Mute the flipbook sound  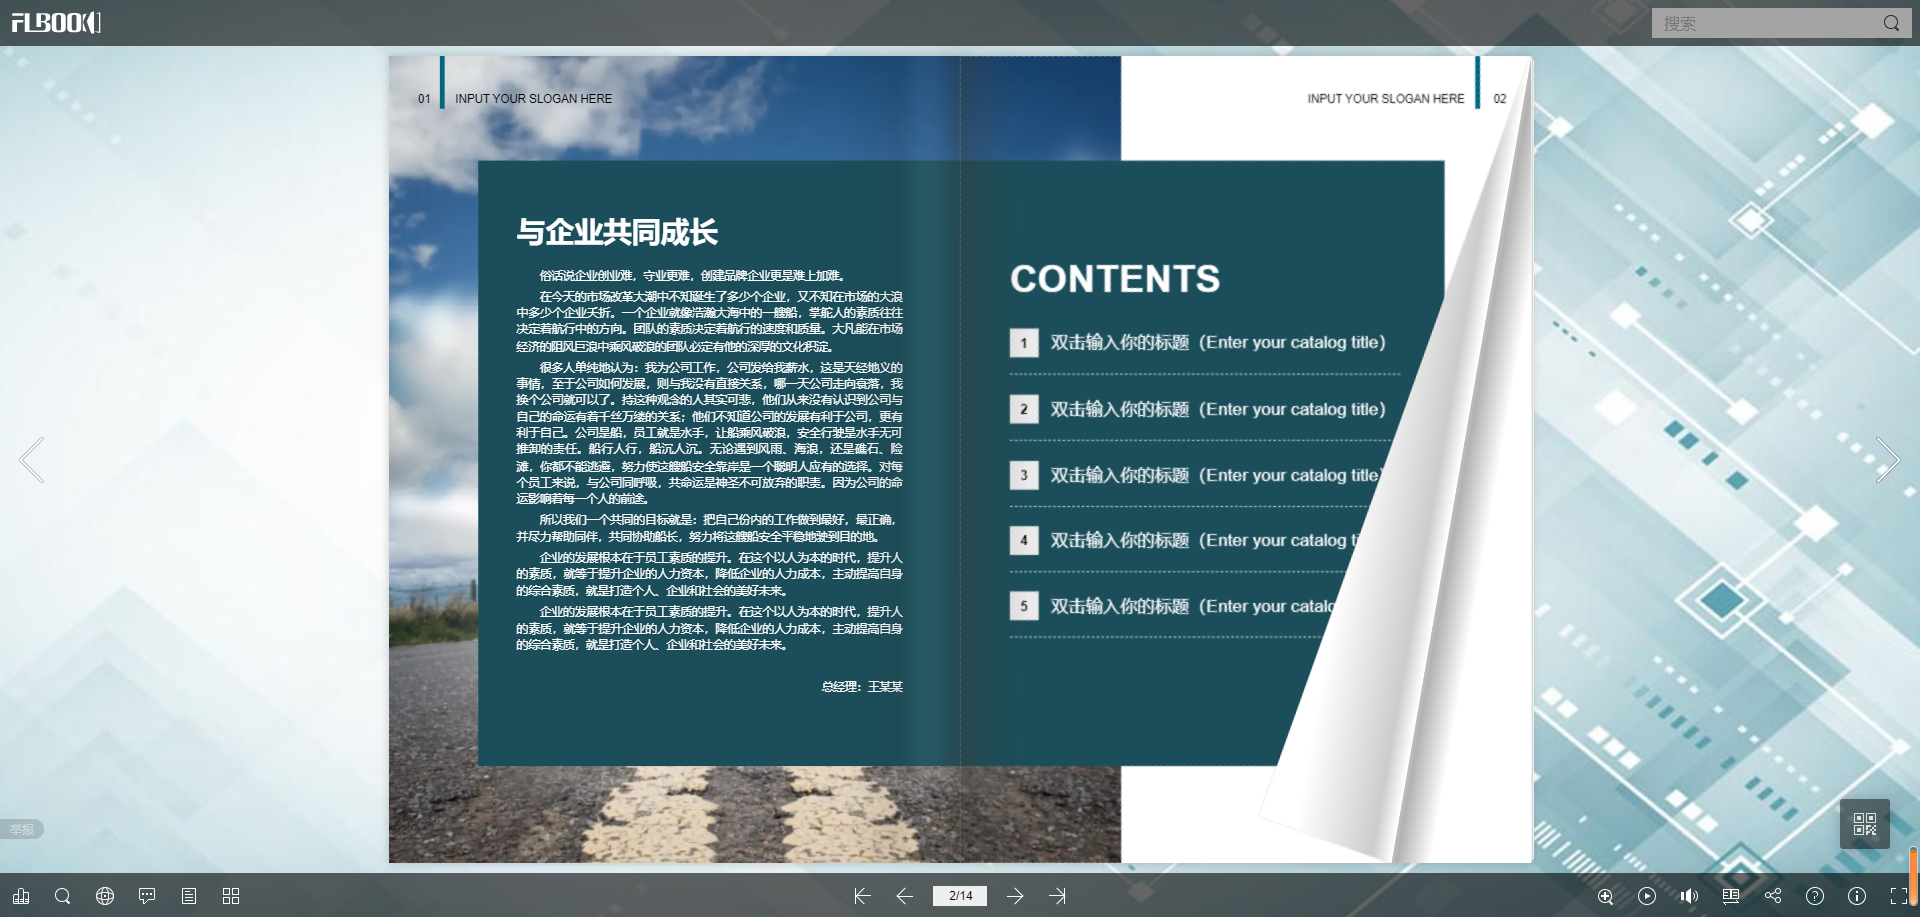coord(1689,896)
